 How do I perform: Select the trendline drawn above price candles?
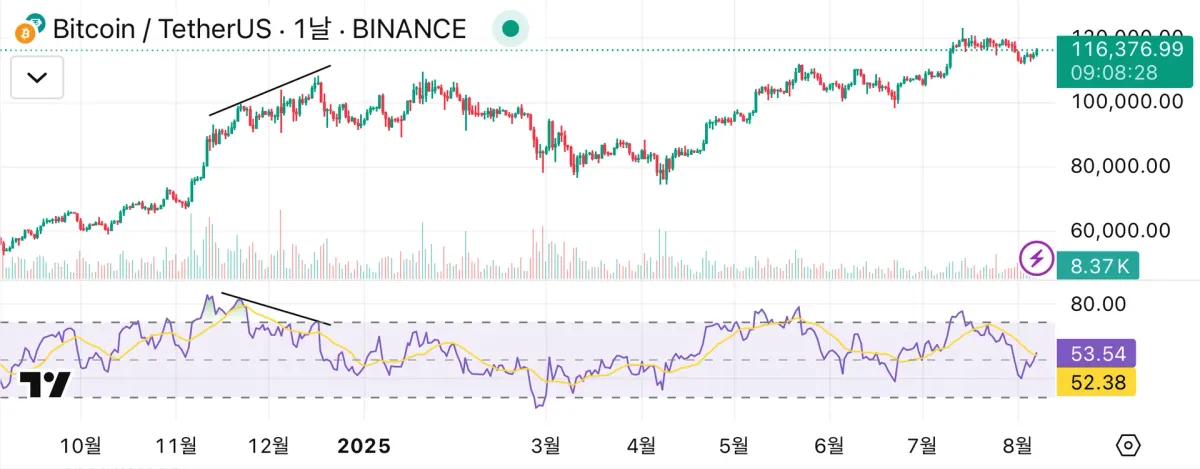click(x=269, y=91)
